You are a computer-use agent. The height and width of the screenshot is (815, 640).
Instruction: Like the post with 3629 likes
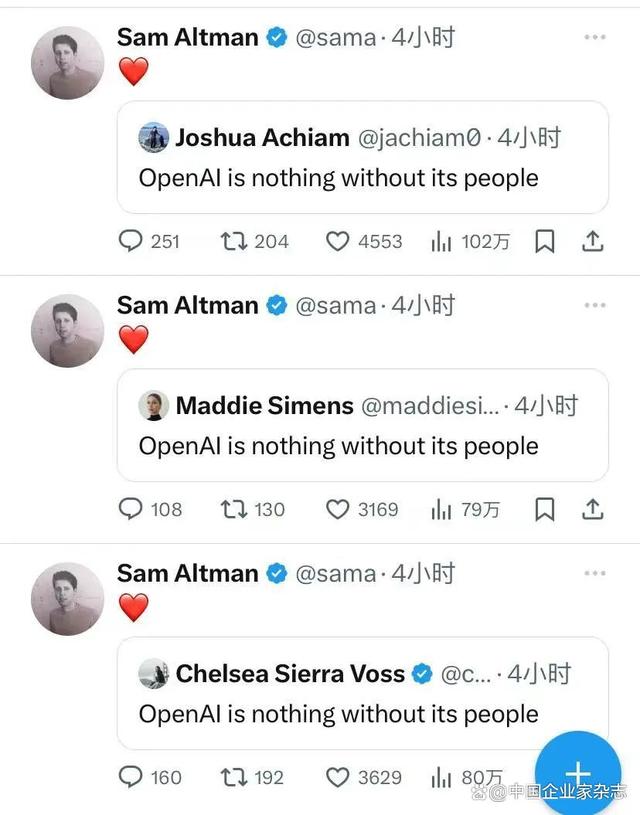338,777
